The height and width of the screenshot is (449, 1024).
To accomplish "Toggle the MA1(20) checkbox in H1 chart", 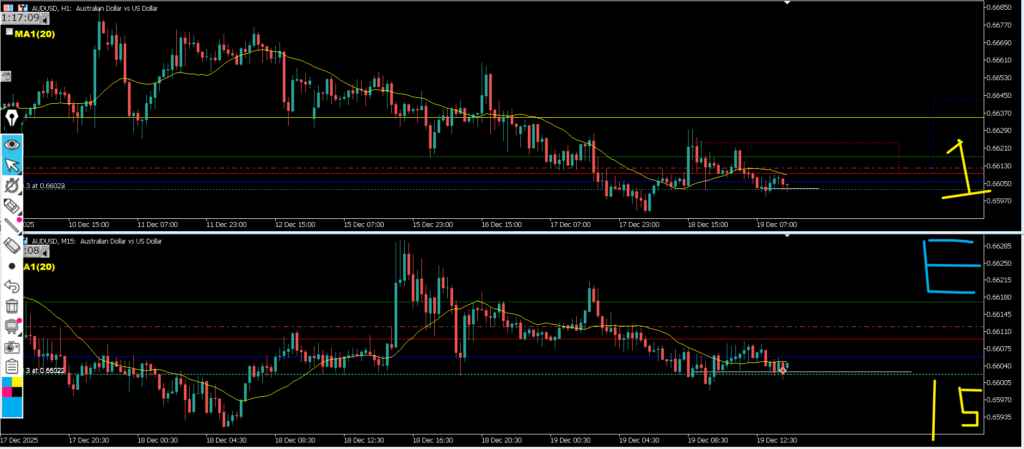I will (x=8, y=32).
